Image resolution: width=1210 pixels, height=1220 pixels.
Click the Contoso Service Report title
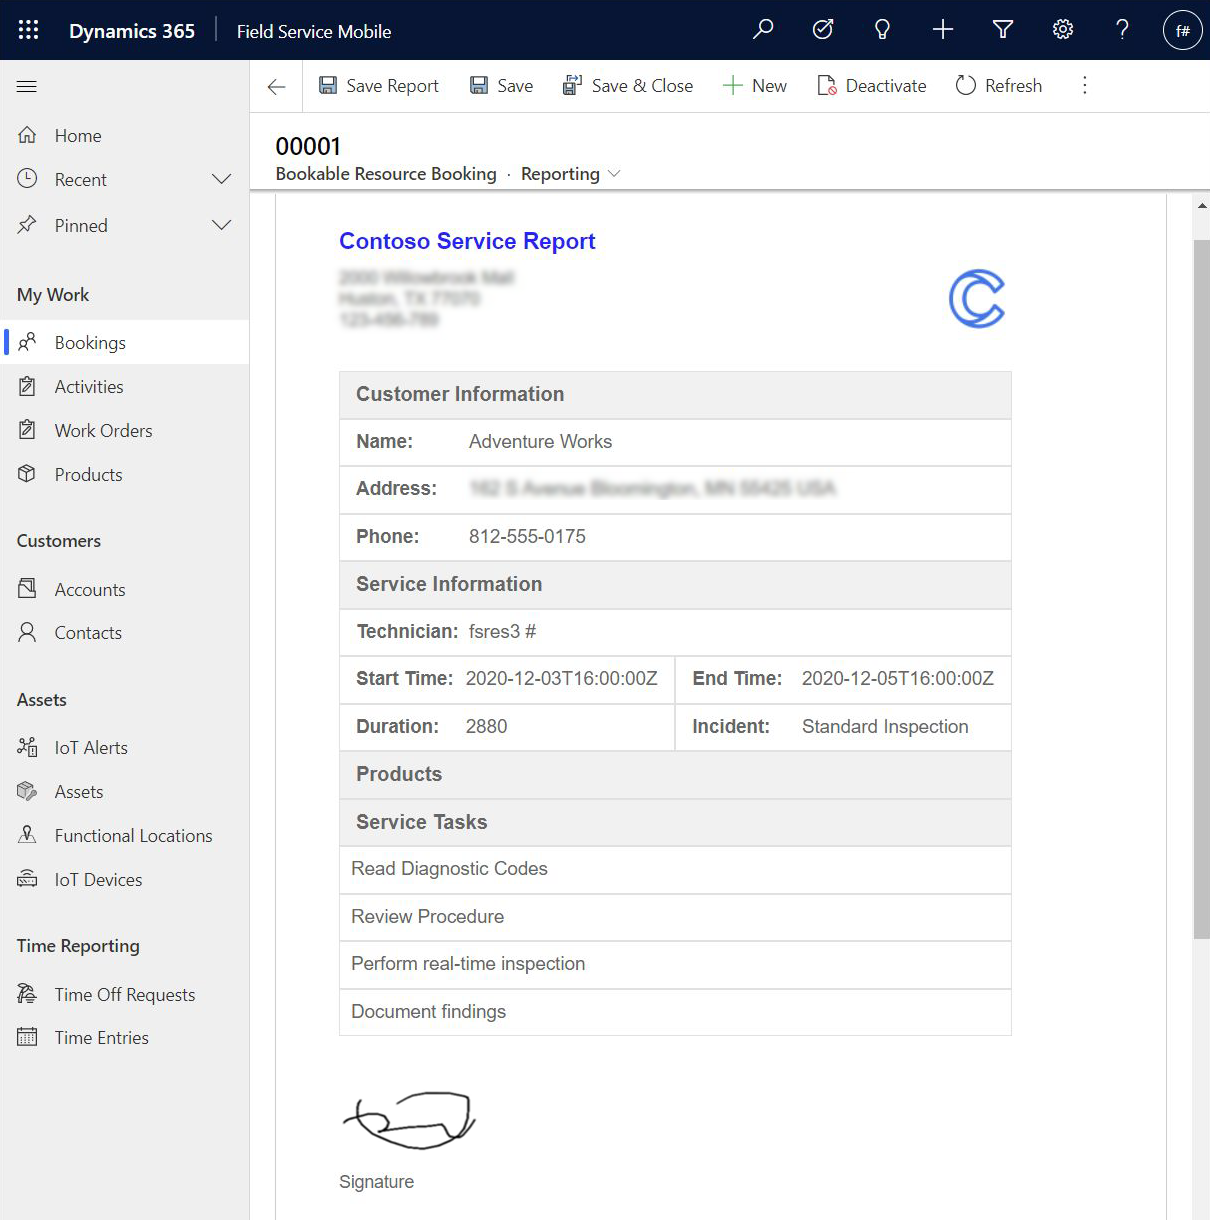pyautogui.click(x=467, y=241)
